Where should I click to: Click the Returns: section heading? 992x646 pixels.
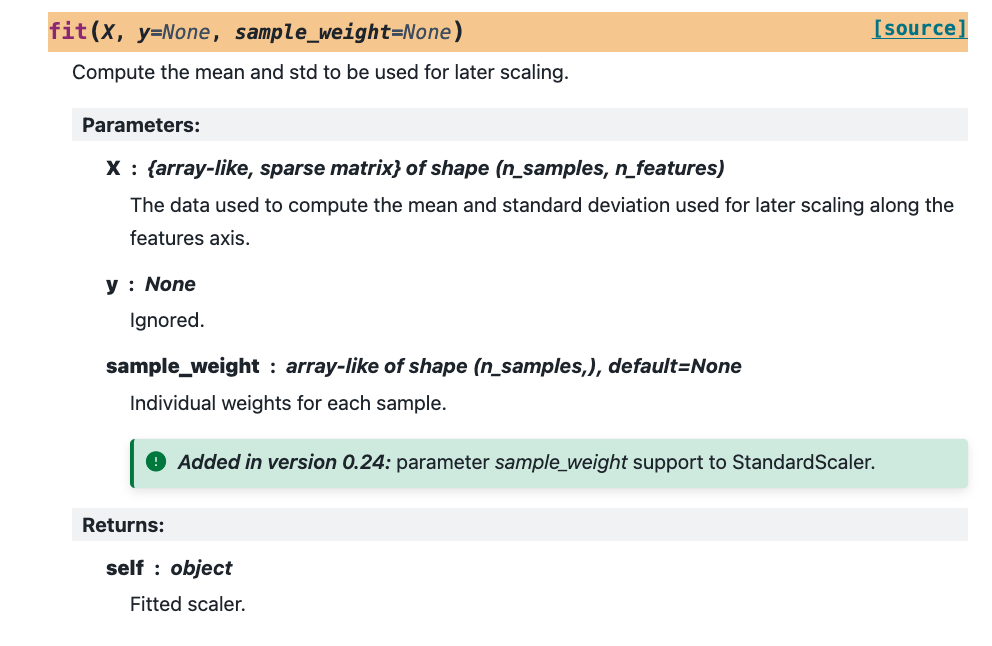[x=123, y=524]
